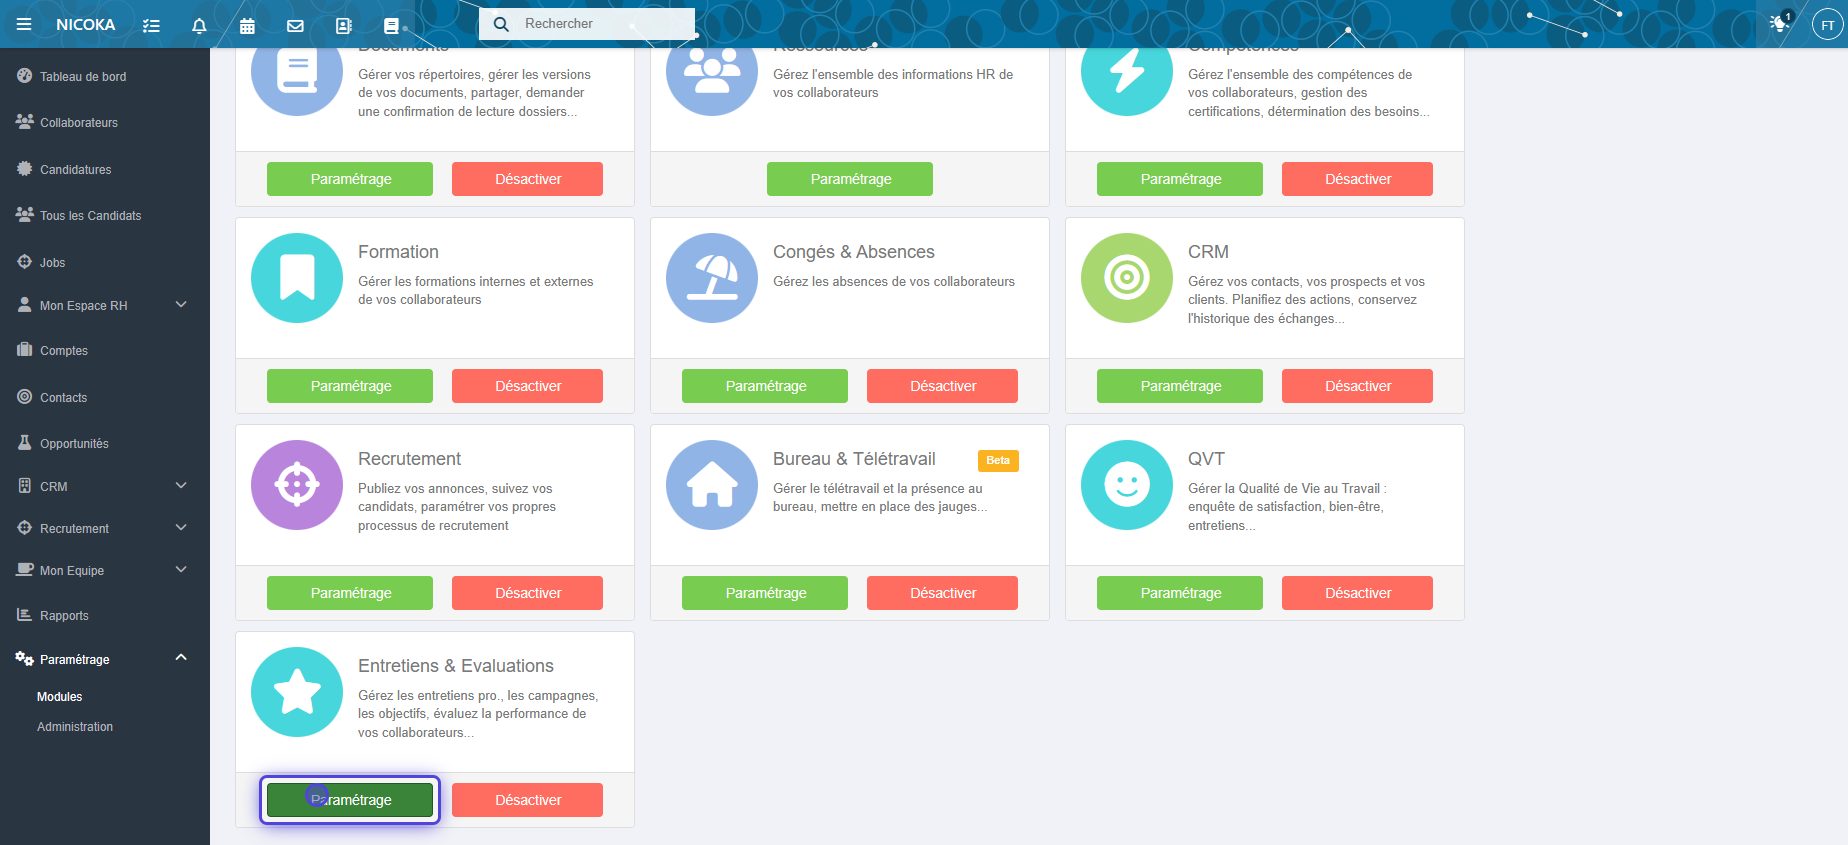Image resolution: width=1848 pixels, height=845 pixels.
Task: Open the hamburger menu next to NICOKA
Action: (x=24, y=24)
